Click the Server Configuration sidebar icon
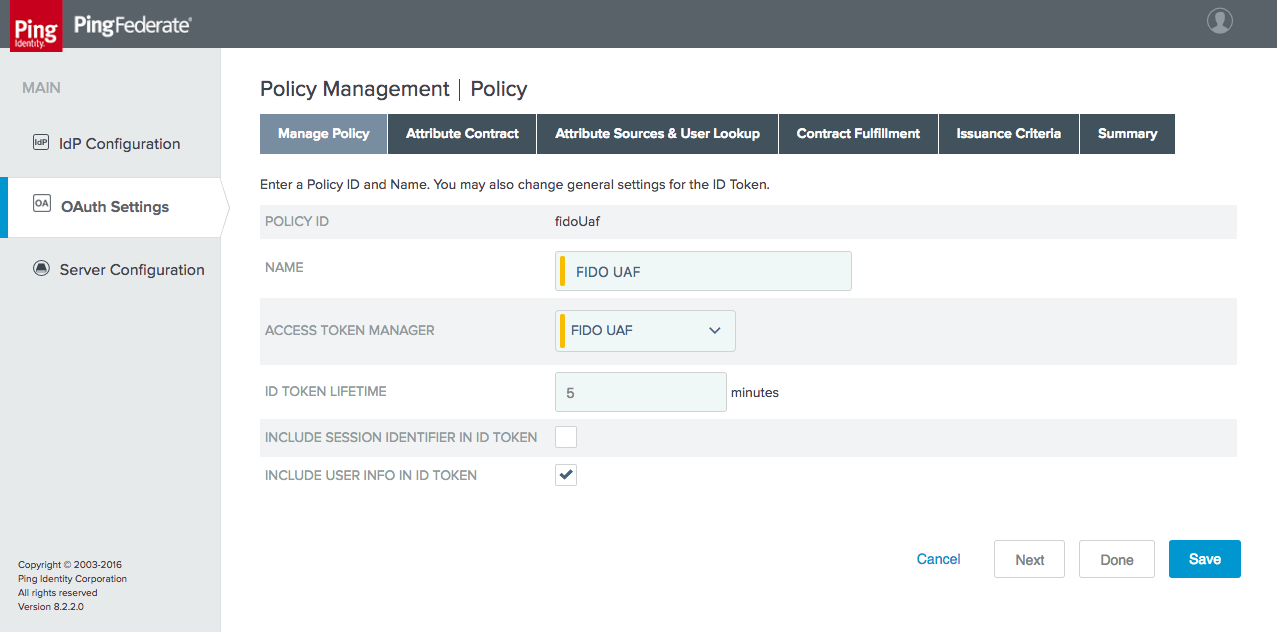Image resolution: width=1277 pixels, height=632 pixels. point(41,269)
